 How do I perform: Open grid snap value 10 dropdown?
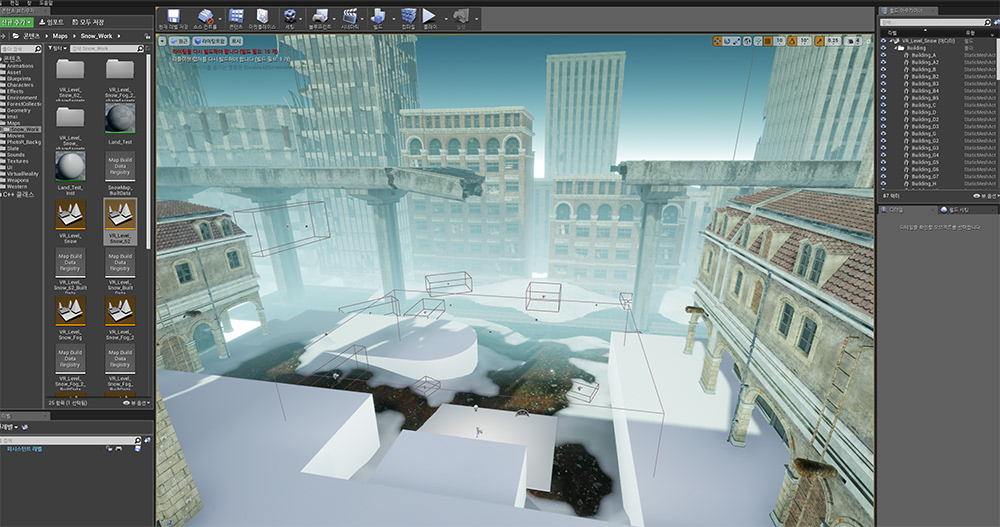click(779, 41)
